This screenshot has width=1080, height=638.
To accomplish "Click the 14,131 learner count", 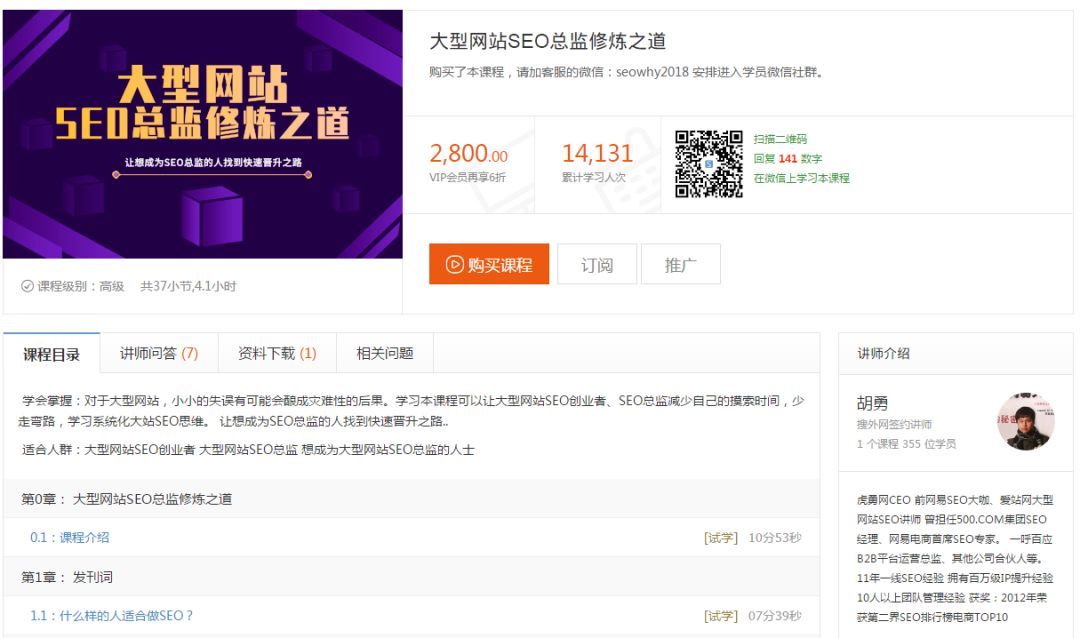I will point(597,153).
